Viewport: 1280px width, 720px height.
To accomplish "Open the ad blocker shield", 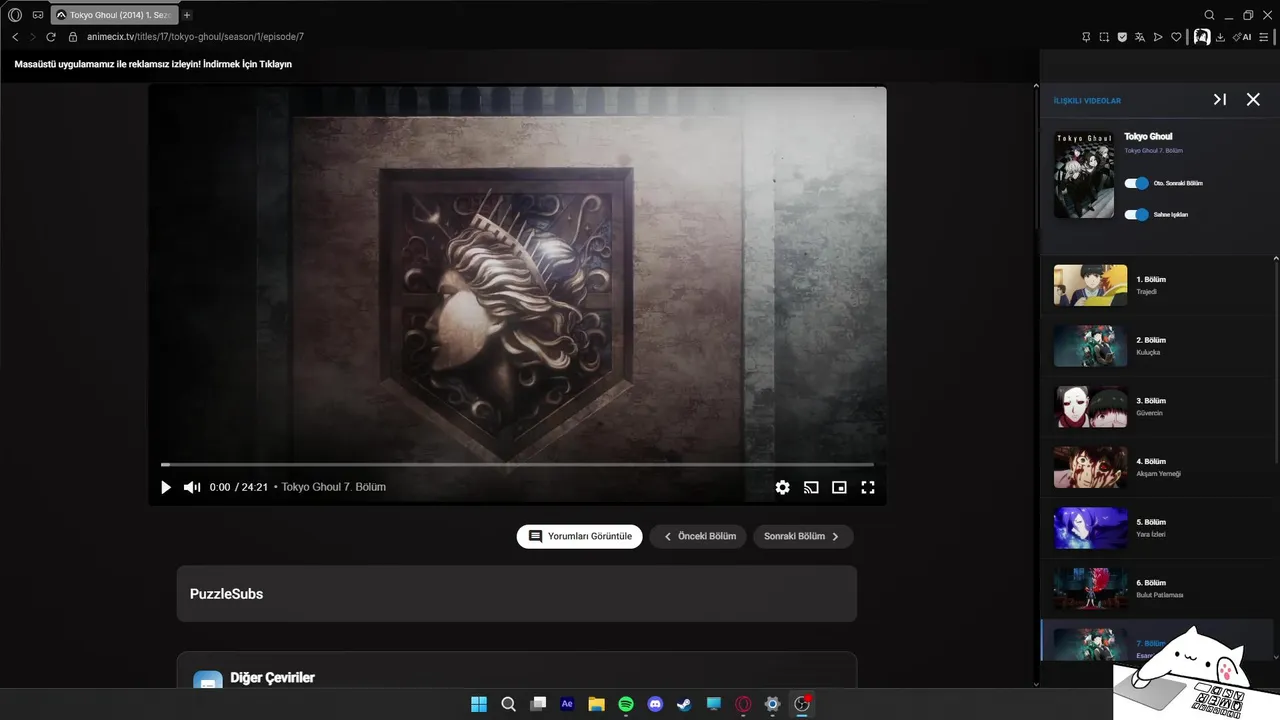I will point(1122,37).
